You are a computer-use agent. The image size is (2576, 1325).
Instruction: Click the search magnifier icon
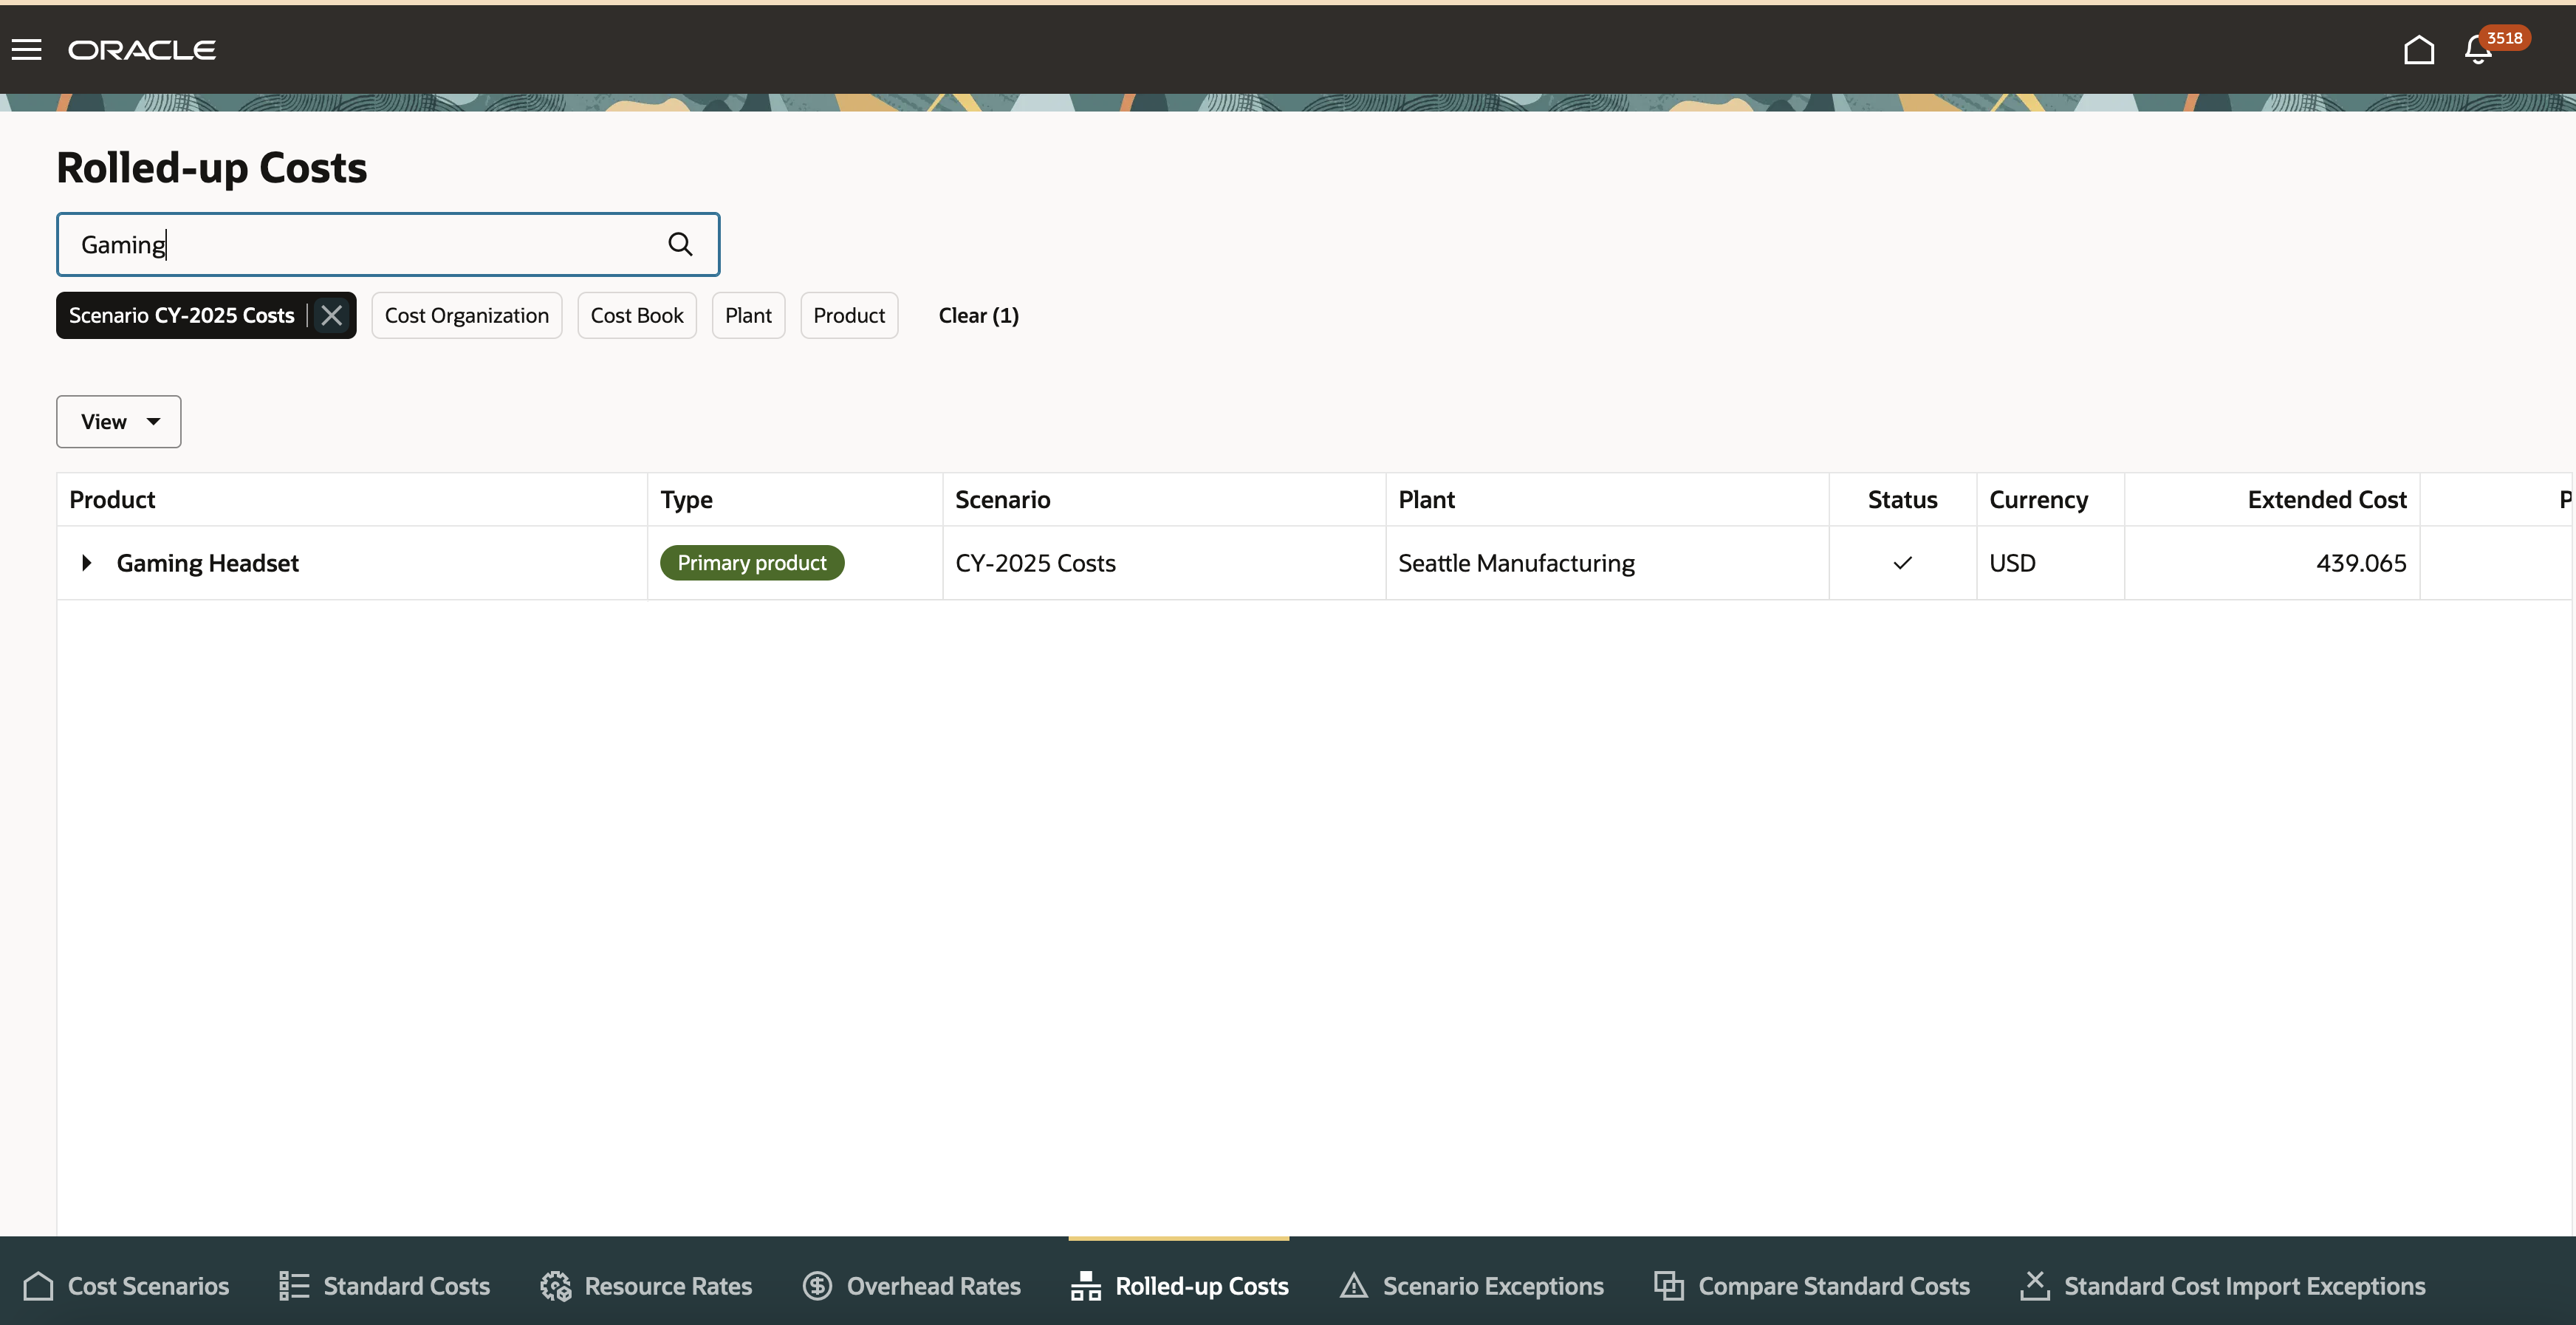680,244
